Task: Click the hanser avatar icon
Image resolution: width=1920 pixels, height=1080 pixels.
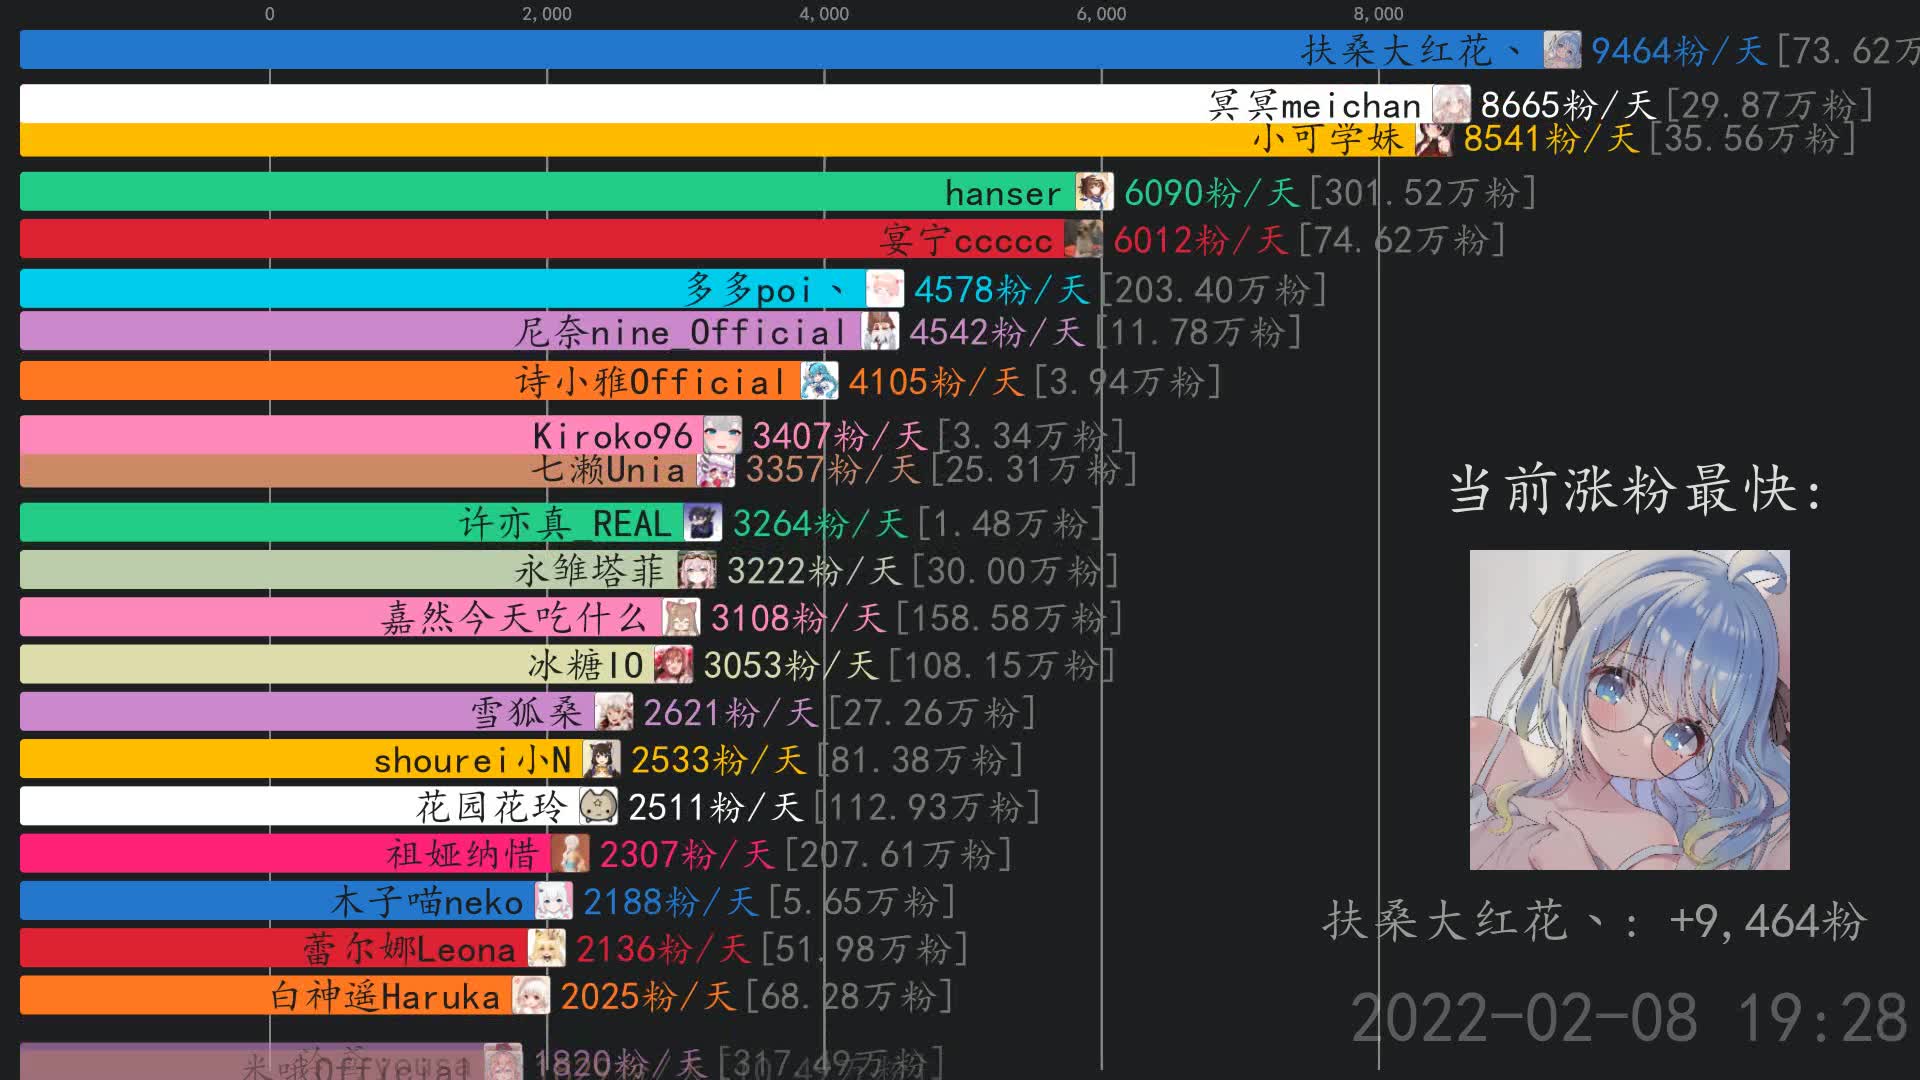Action: 1095,192
